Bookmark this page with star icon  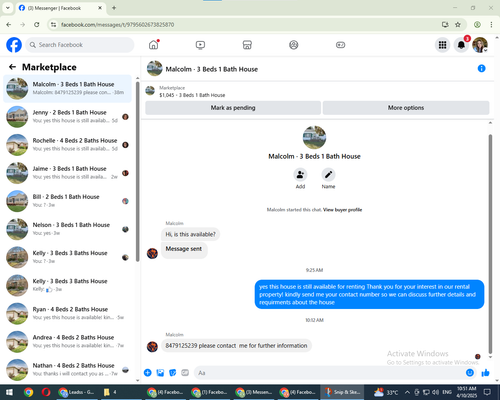tap(458, 24)
